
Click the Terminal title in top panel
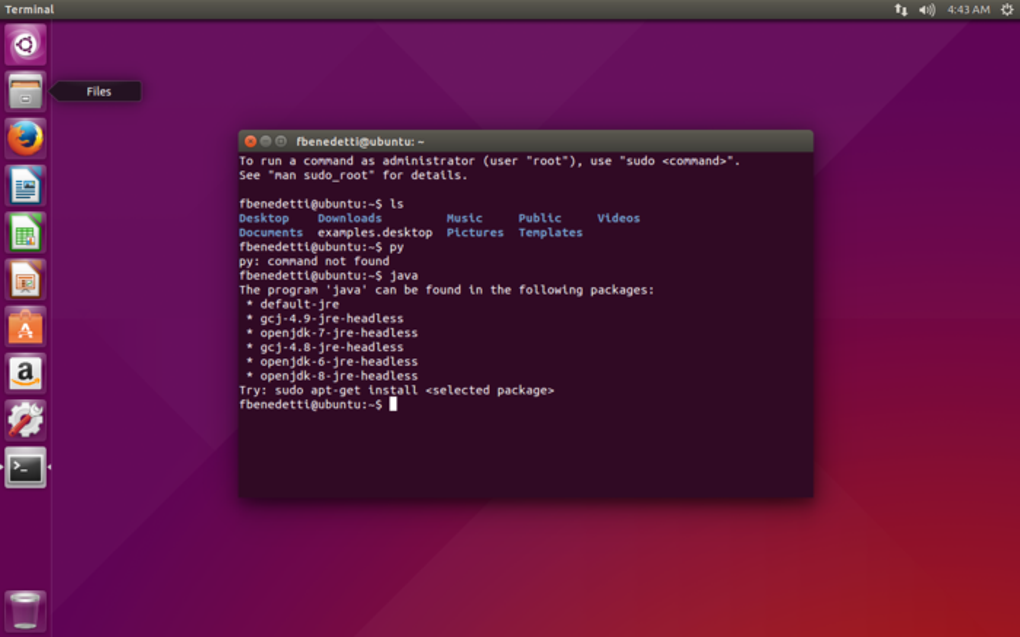click(x=29, y=9)
